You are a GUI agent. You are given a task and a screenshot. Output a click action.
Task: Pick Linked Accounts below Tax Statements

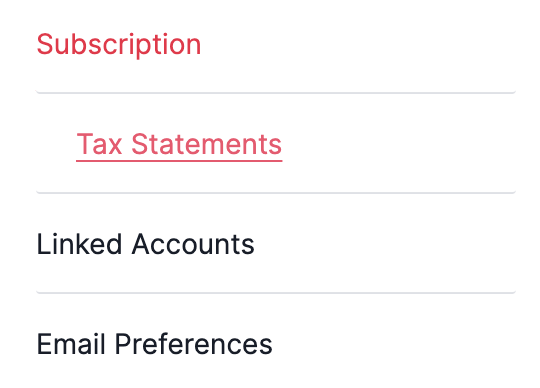(145, 244)
